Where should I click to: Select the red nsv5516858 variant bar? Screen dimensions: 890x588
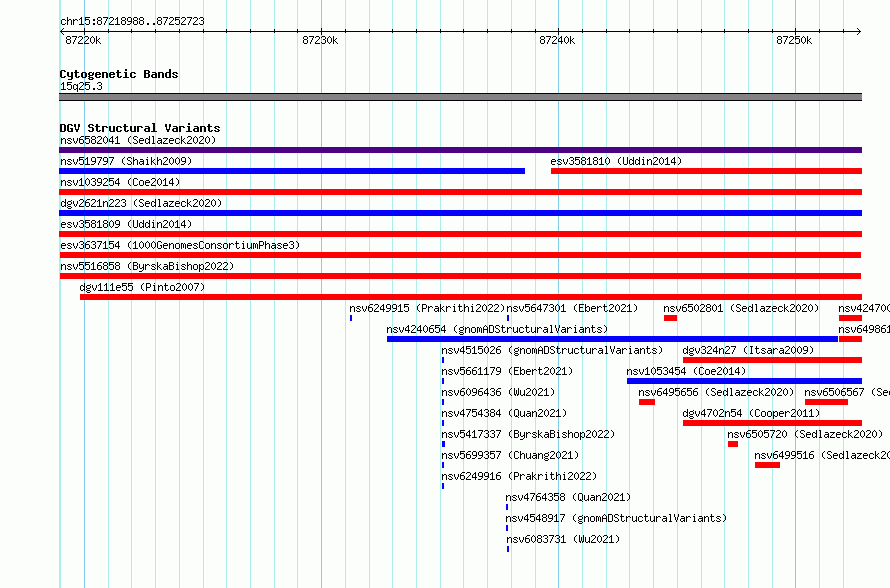coord(460,276)
